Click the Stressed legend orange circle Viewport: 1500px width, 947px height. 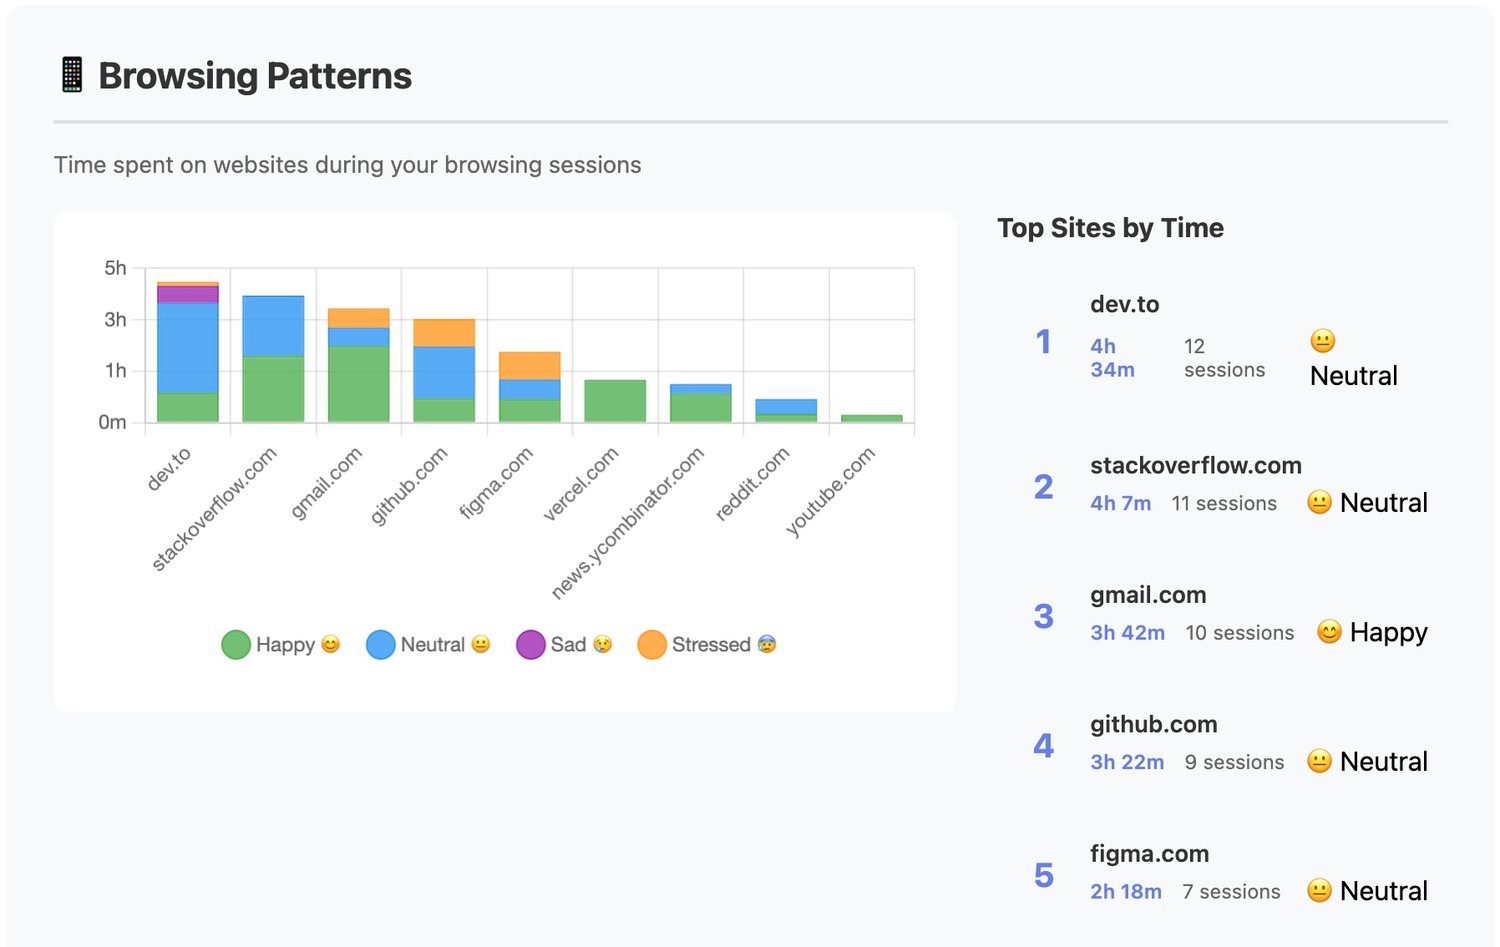pyautogui.click(x=652, y=645)
